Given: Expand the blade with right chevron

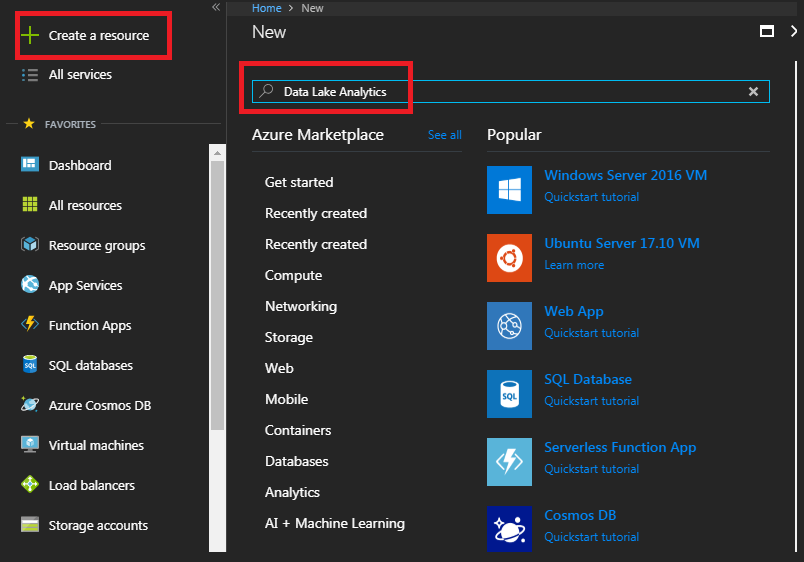Looking at the screenshot, I should click(794, 31).
